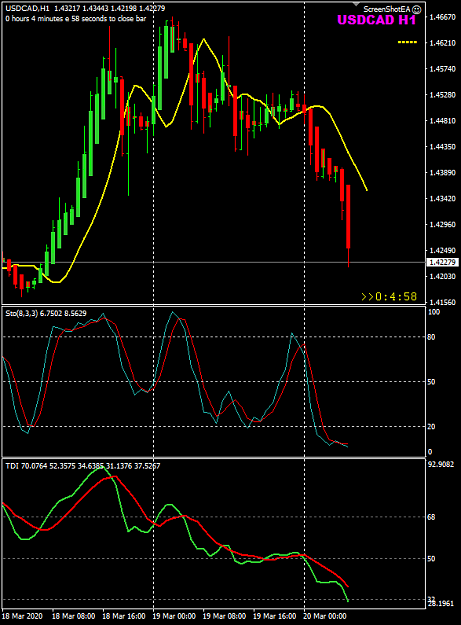Click the TDI scale value 68
This screenshot has height=625, width=461.
coord(431,517)
